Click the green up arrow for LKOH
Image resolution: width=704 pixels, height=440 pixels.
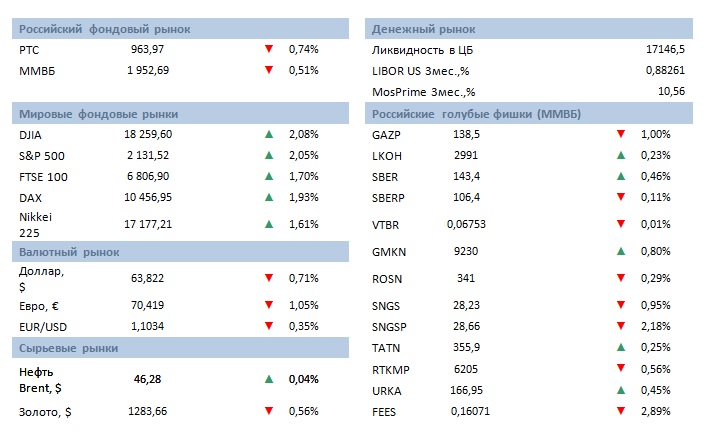[x=621, y=155]
